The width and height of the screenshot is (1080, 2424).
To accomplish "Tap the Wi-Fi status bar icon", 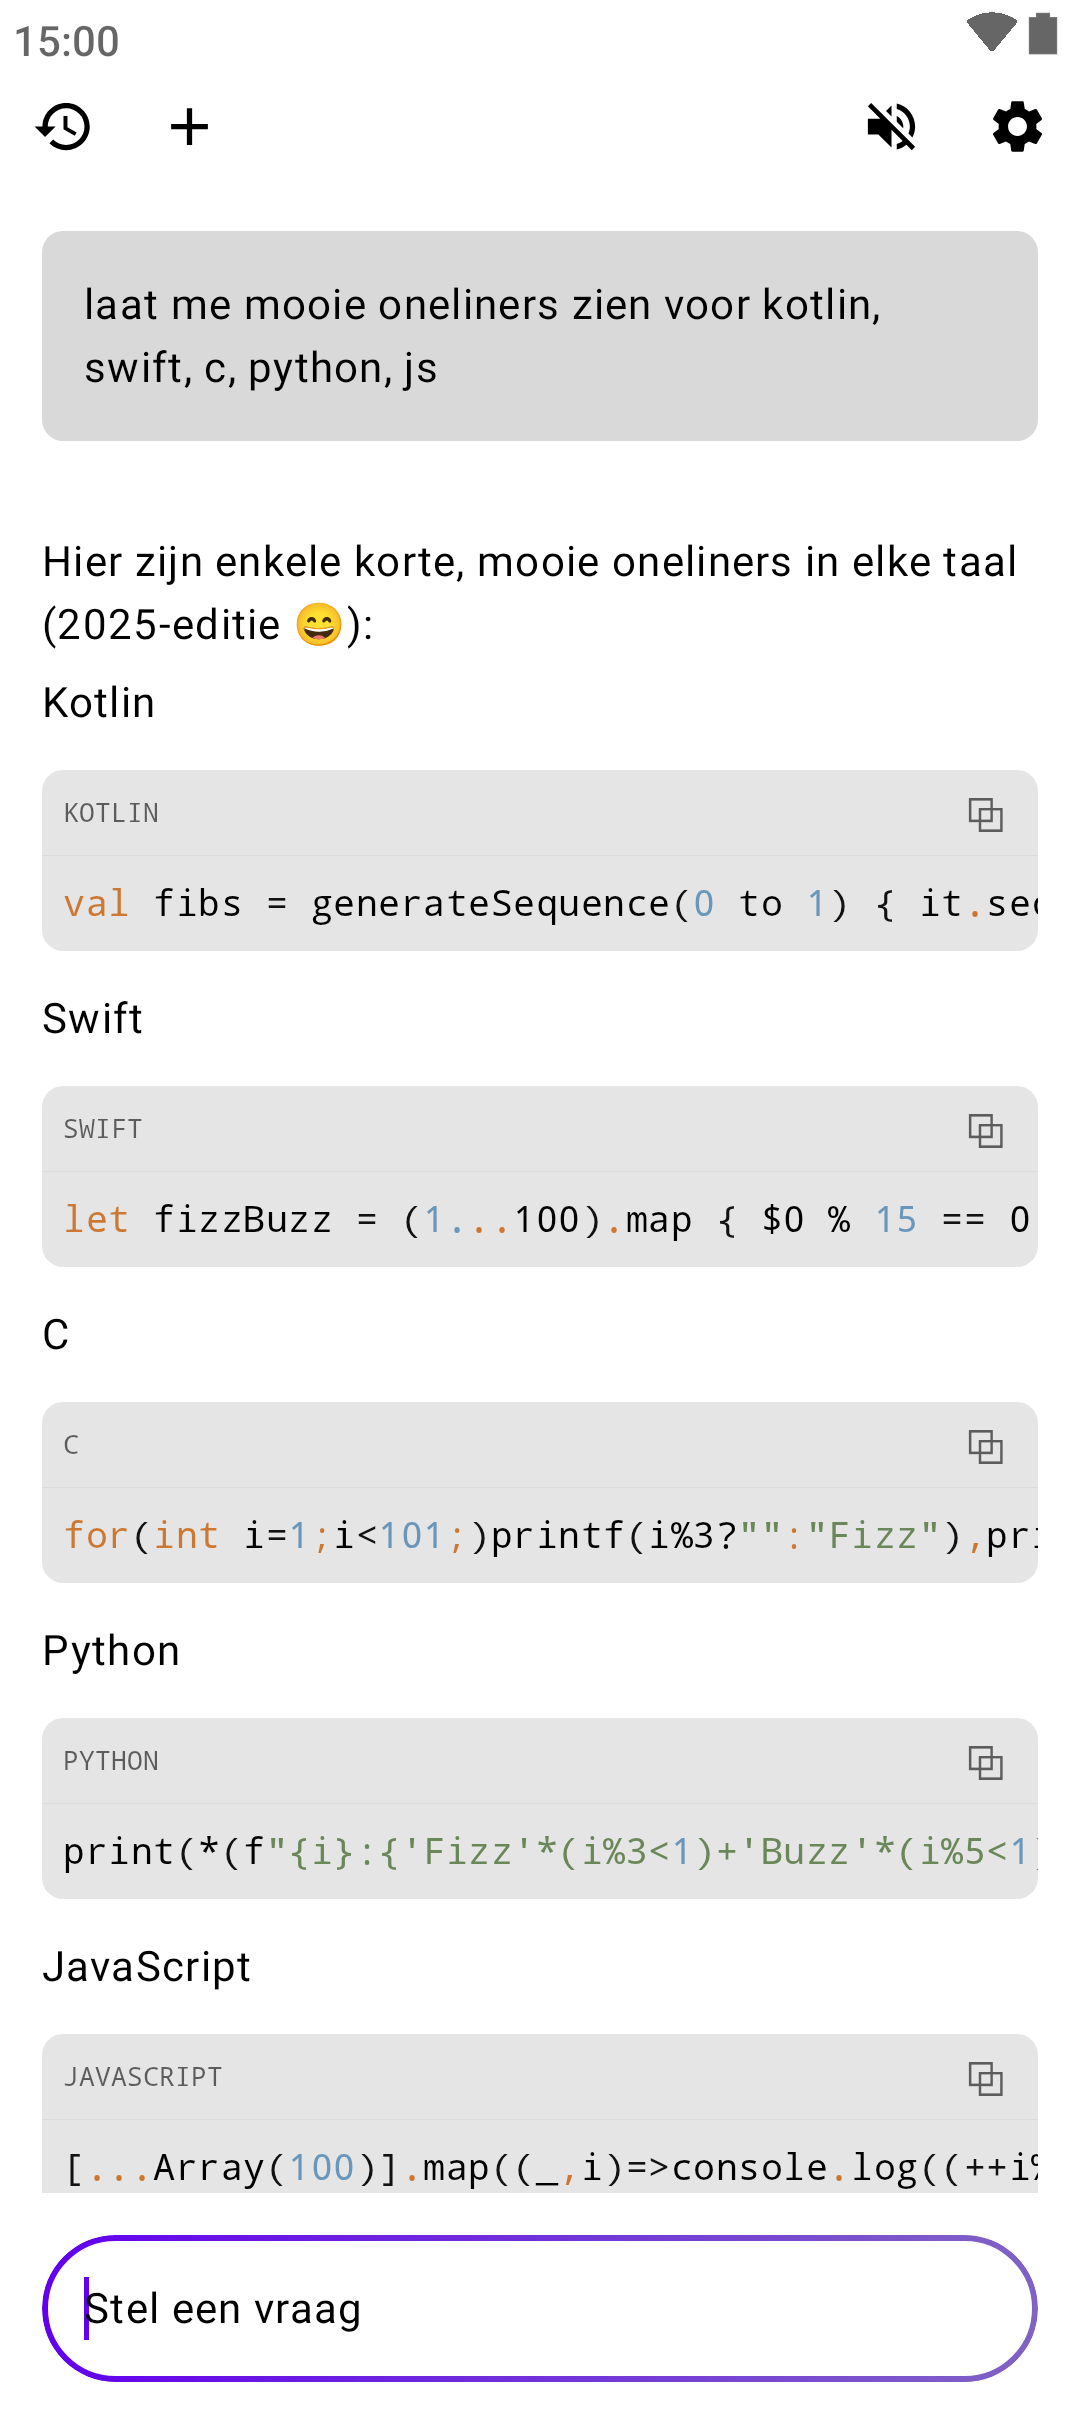I will pyautogui.click(x=991, y=33).
